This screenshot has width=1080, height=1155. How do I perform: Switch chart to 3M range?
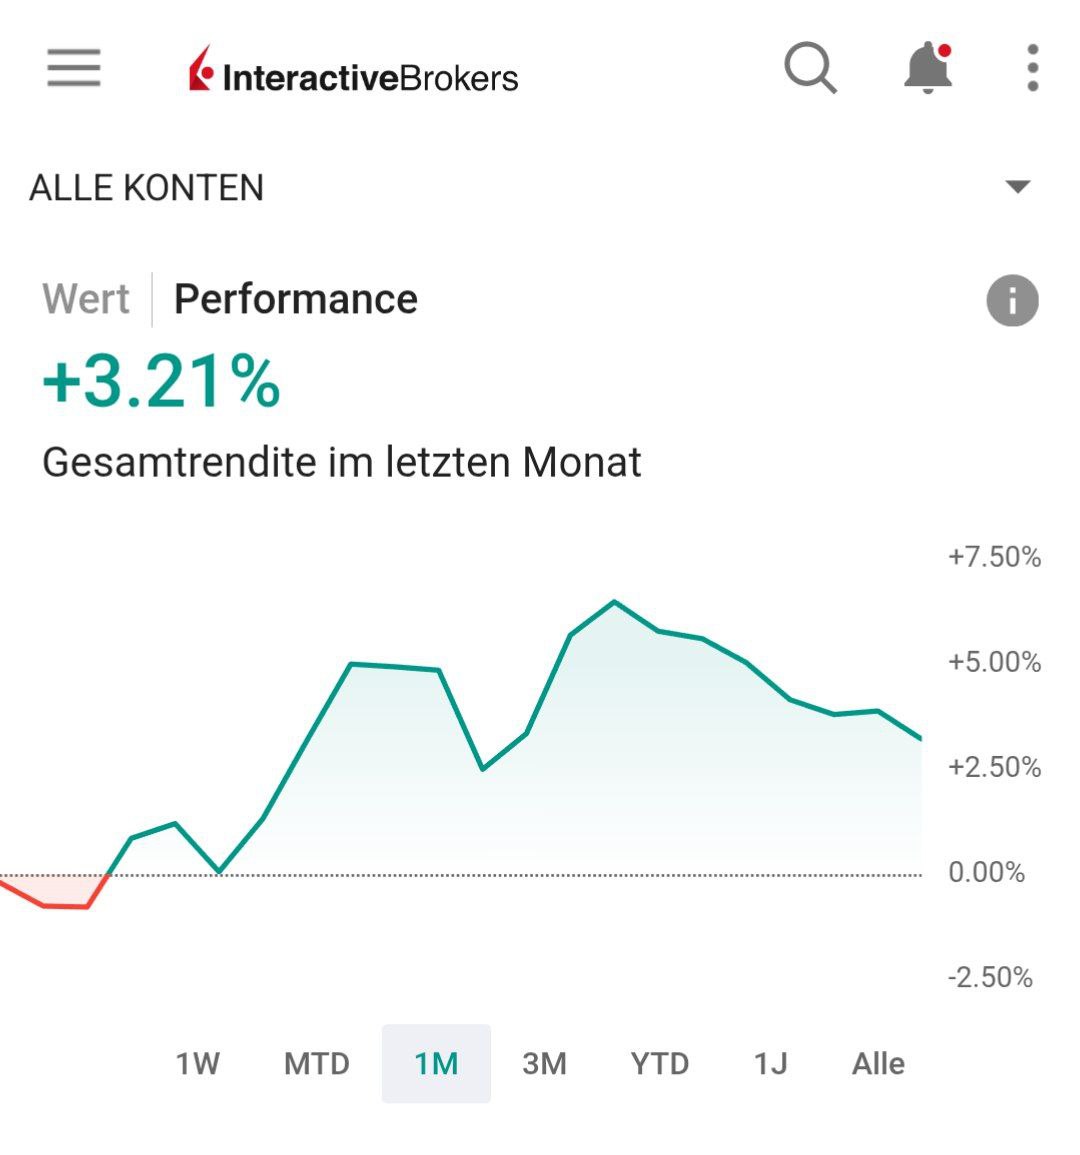[x=544, y=1063]
